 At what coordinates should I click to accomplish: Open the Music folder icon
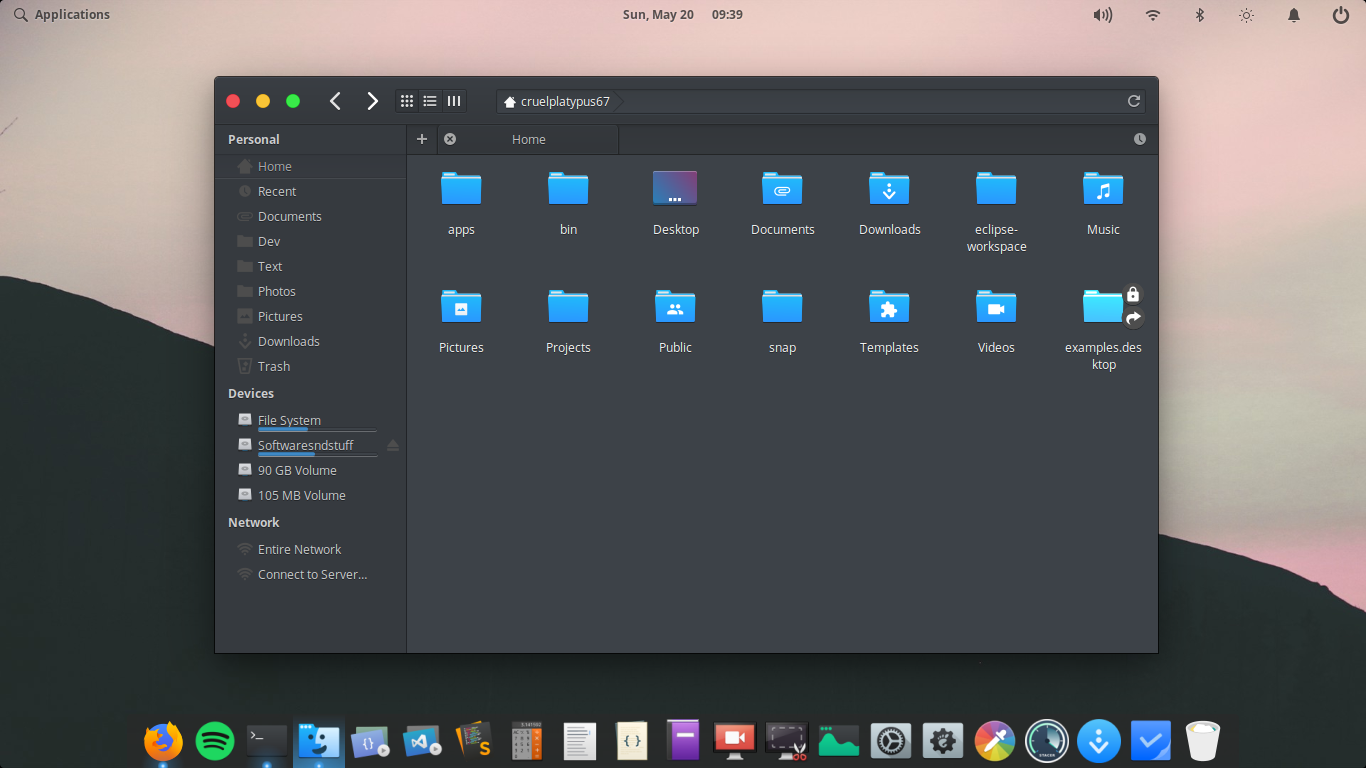[x=1103, y=188]
